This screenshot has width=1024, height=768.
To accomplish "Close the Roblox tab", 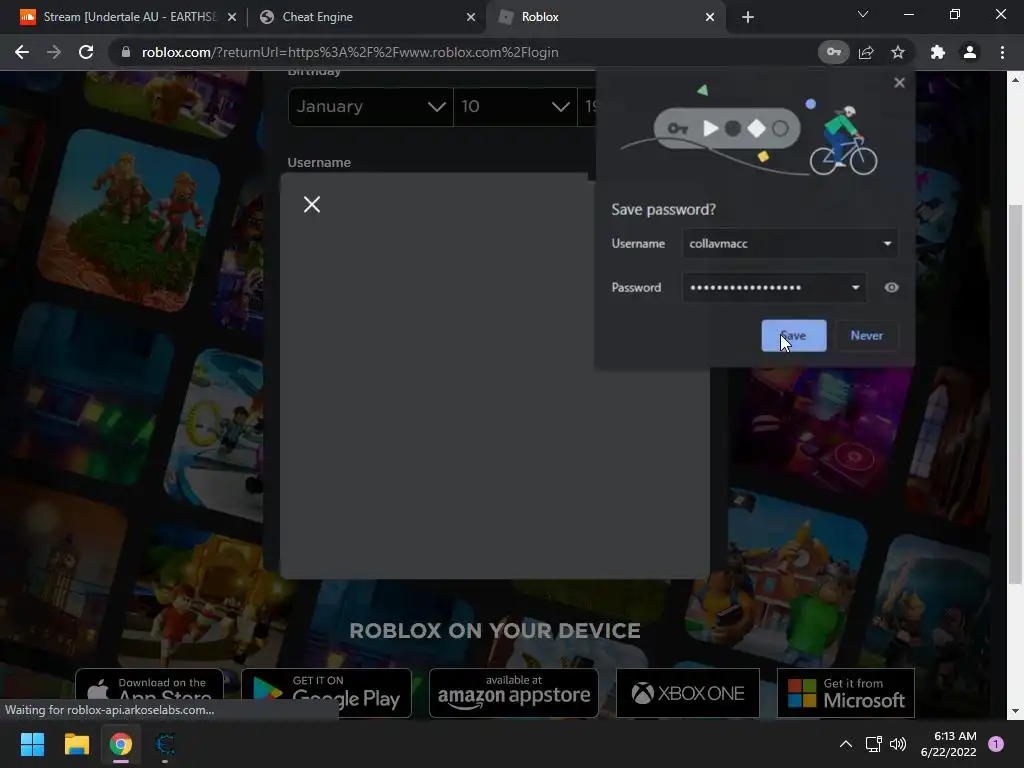I will click(x=710, y=17).
